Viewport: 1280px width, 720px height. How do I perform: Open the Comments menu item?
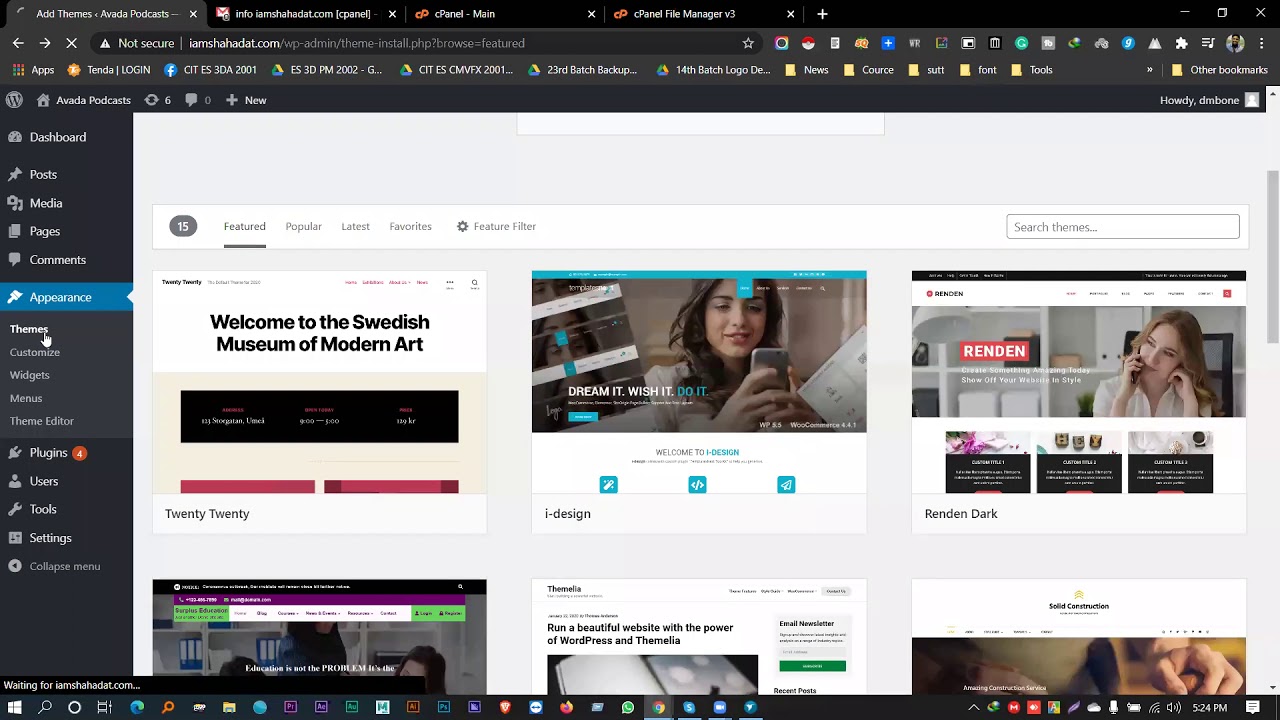58,260
